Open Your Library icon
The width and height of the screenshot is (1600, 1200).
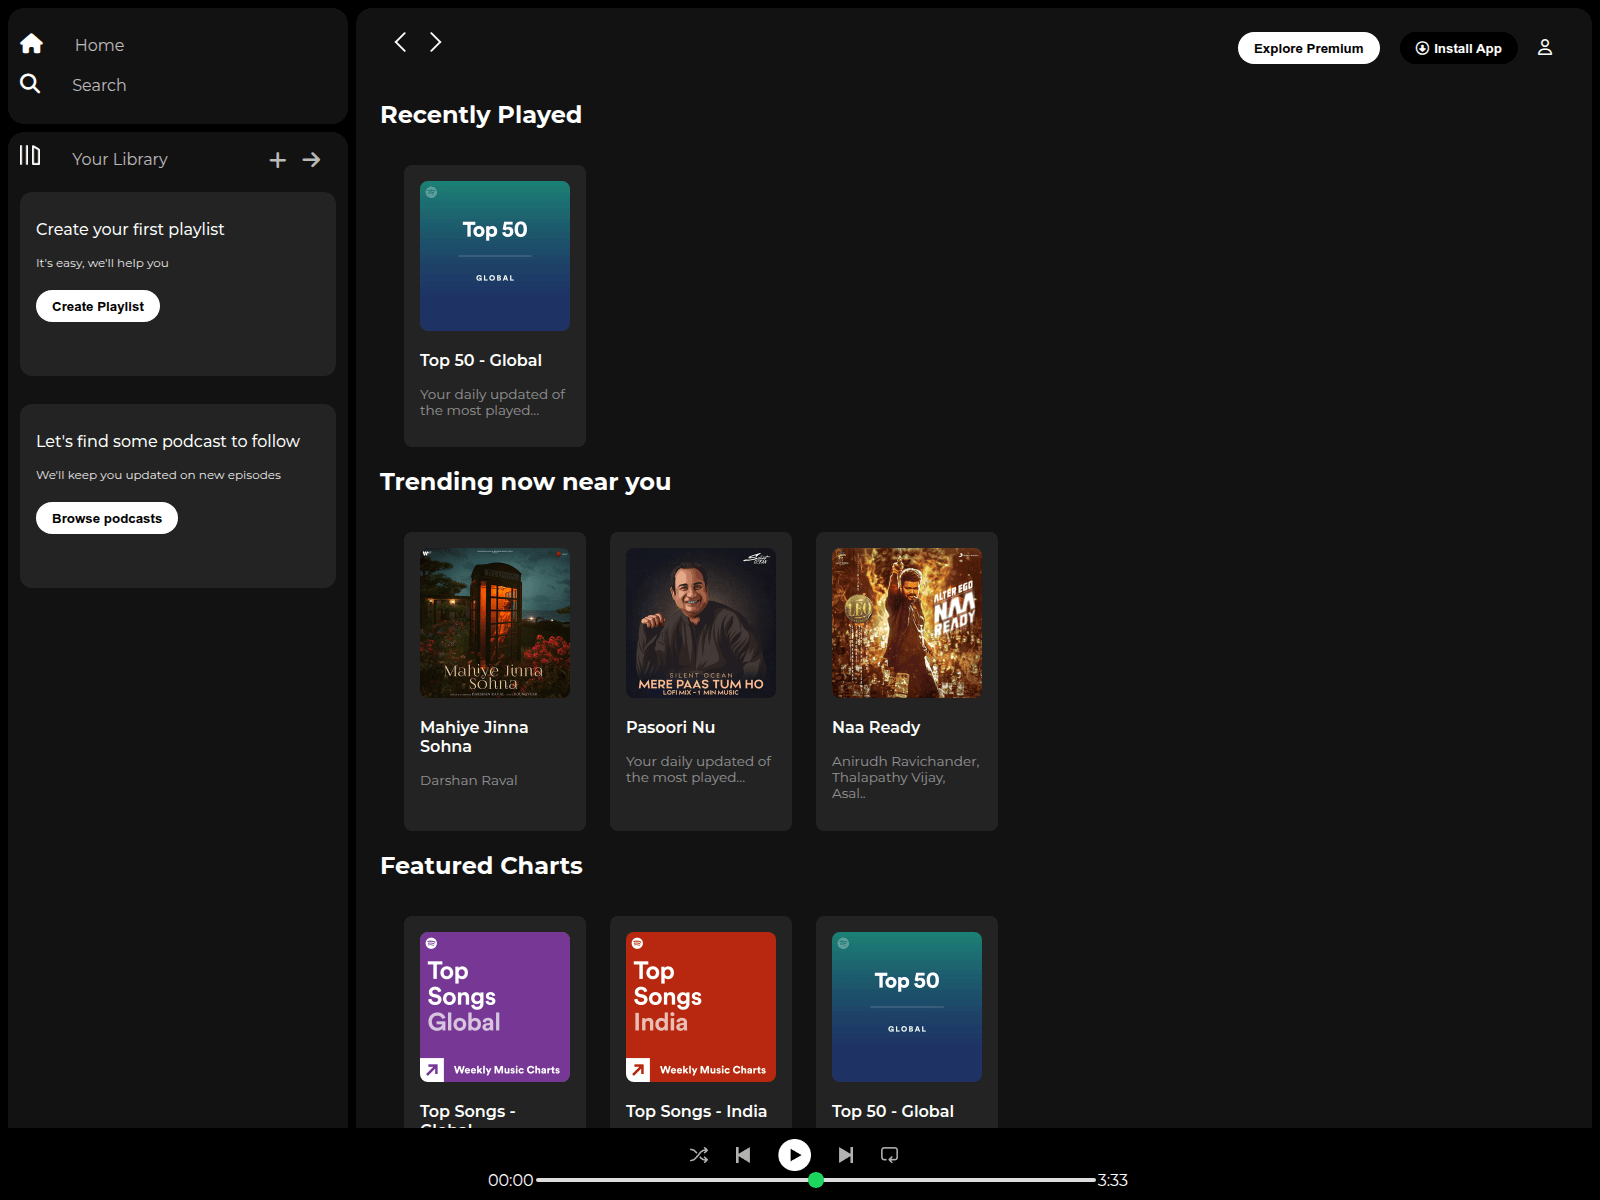tap(30, 156)
